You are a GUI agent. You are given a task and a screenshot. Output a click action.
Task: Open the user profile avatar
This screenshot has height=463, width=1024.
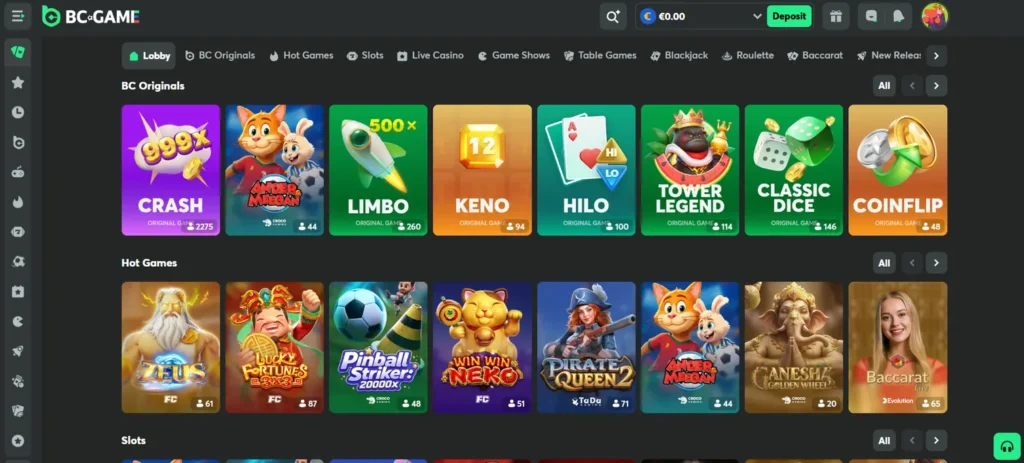pos(935,16)
